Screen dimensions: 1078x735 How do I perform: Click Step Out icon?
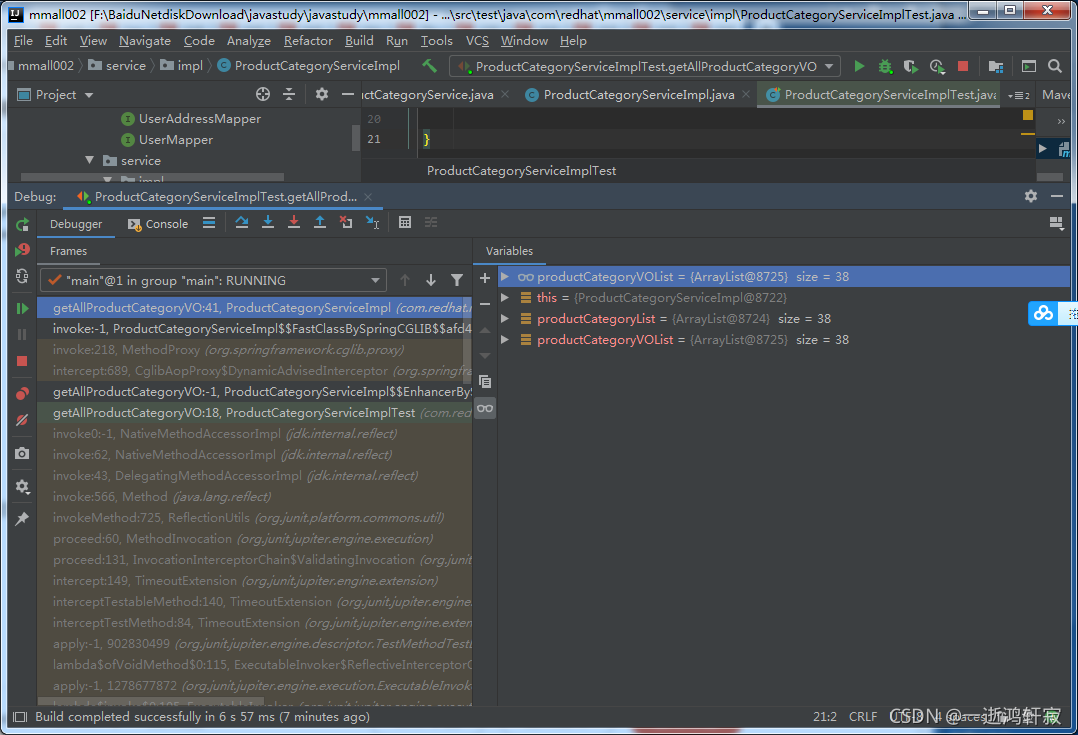coord(320,222)
